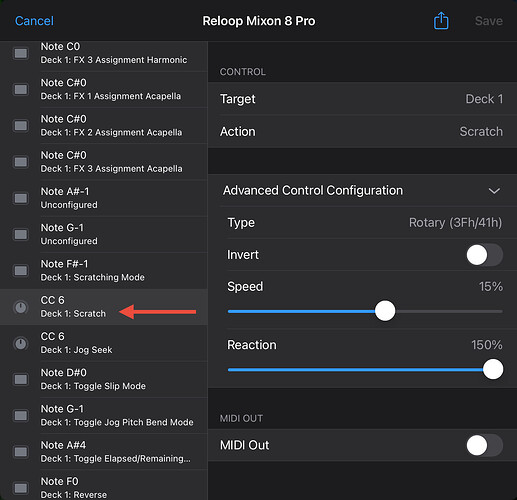Open the Action selector showing Scratch
This screenshot has width=517, height=500.
pos(363,131)
